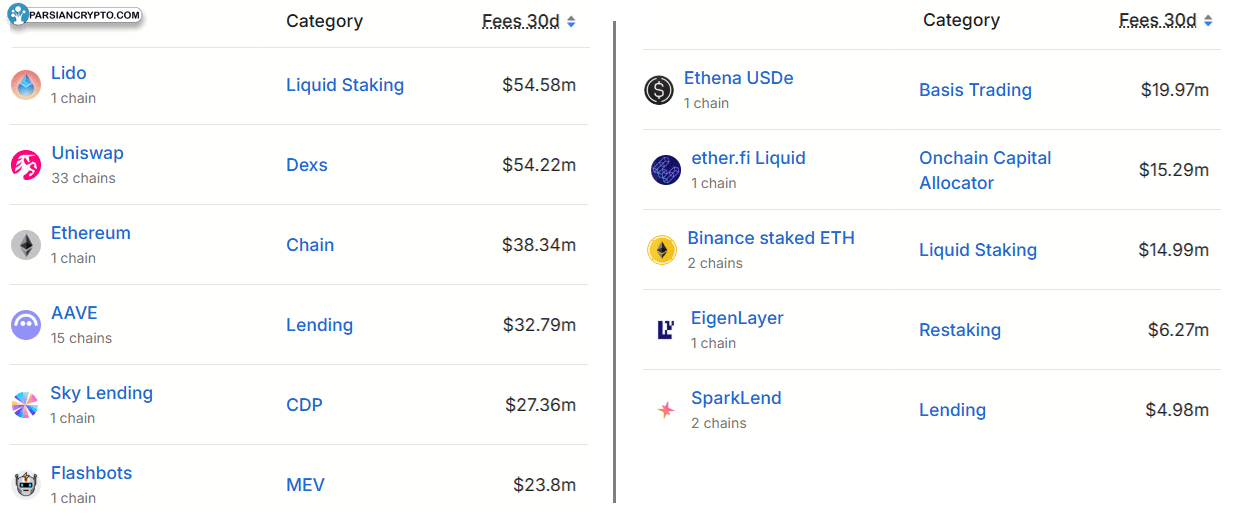The height and width of the screenshot is (521, 1233).
Task: Open the Basis Trading category link
Action: click(975, 90)
